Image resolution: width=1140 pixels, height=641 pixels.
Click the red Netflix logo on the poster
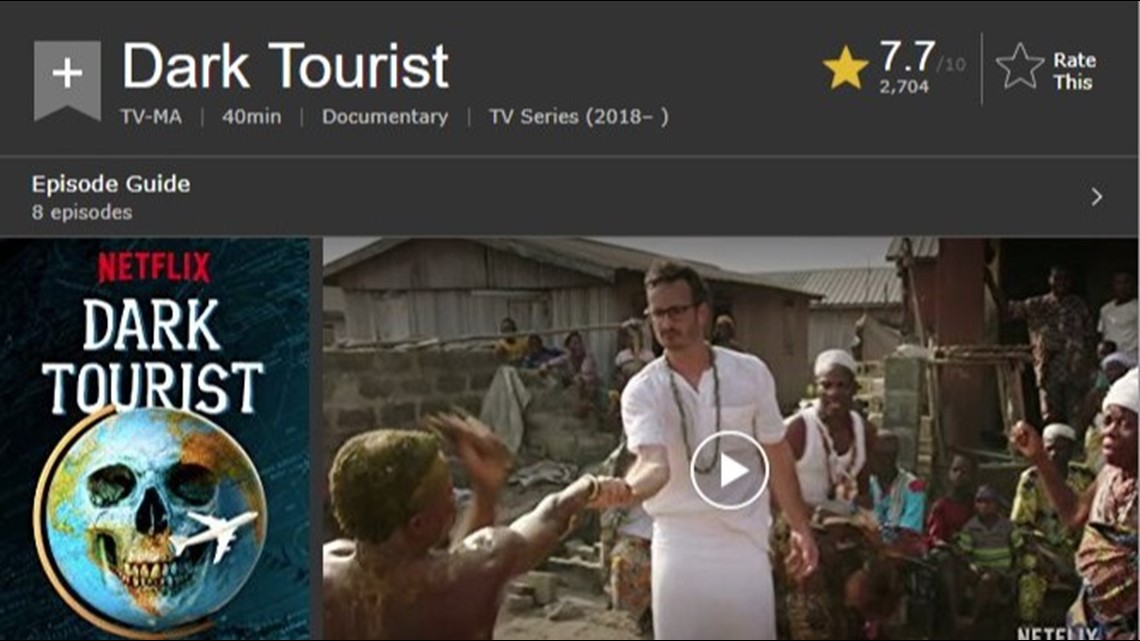tap(154, 267)
